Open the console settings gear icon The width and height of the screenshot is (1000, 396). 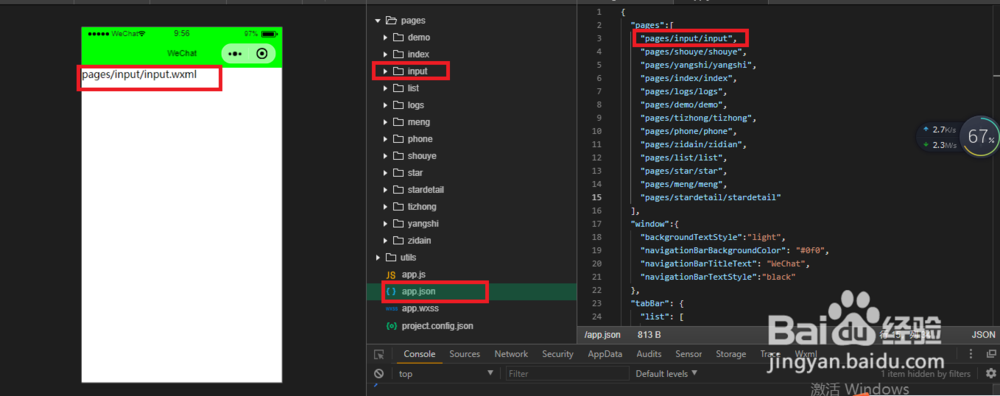point(990,373)
